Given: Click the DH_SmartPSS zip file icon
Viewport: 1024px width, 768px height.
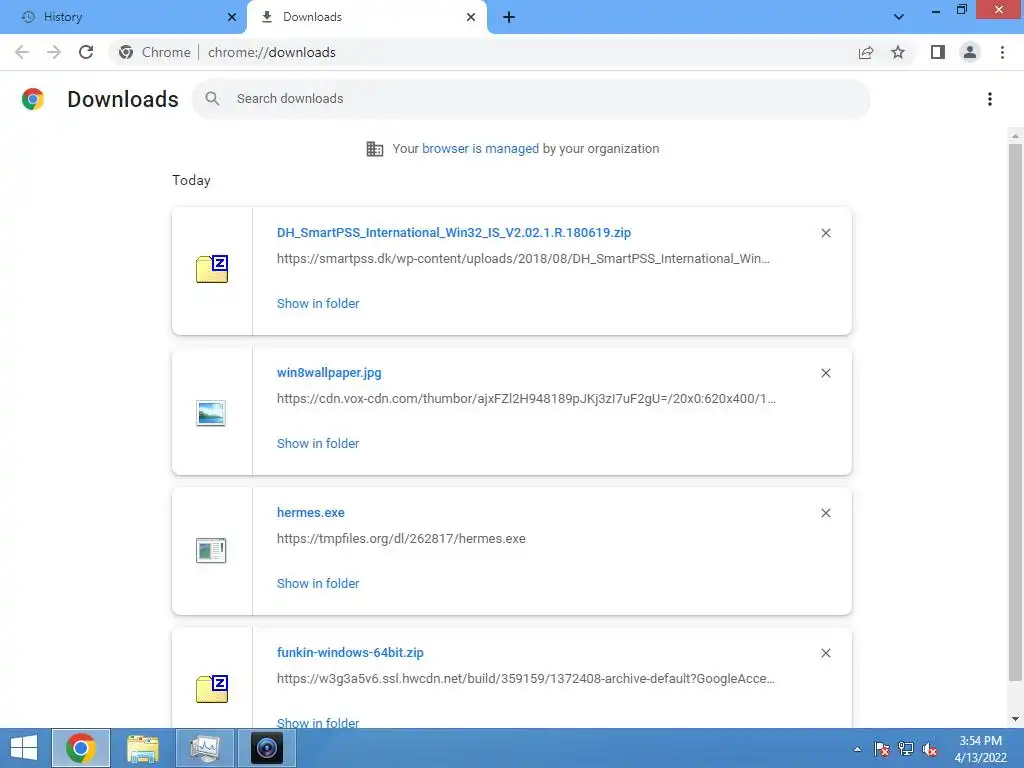Looking at the screenshot, I should click(212, 269).
